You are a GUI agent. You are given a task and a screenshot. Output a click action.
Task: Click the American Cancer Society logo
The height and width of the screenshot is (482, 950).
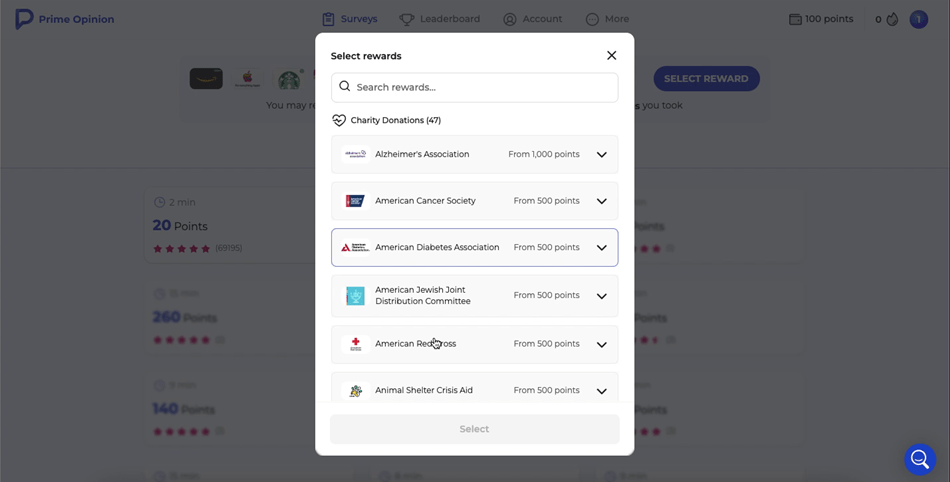click(x=356, y=201)
